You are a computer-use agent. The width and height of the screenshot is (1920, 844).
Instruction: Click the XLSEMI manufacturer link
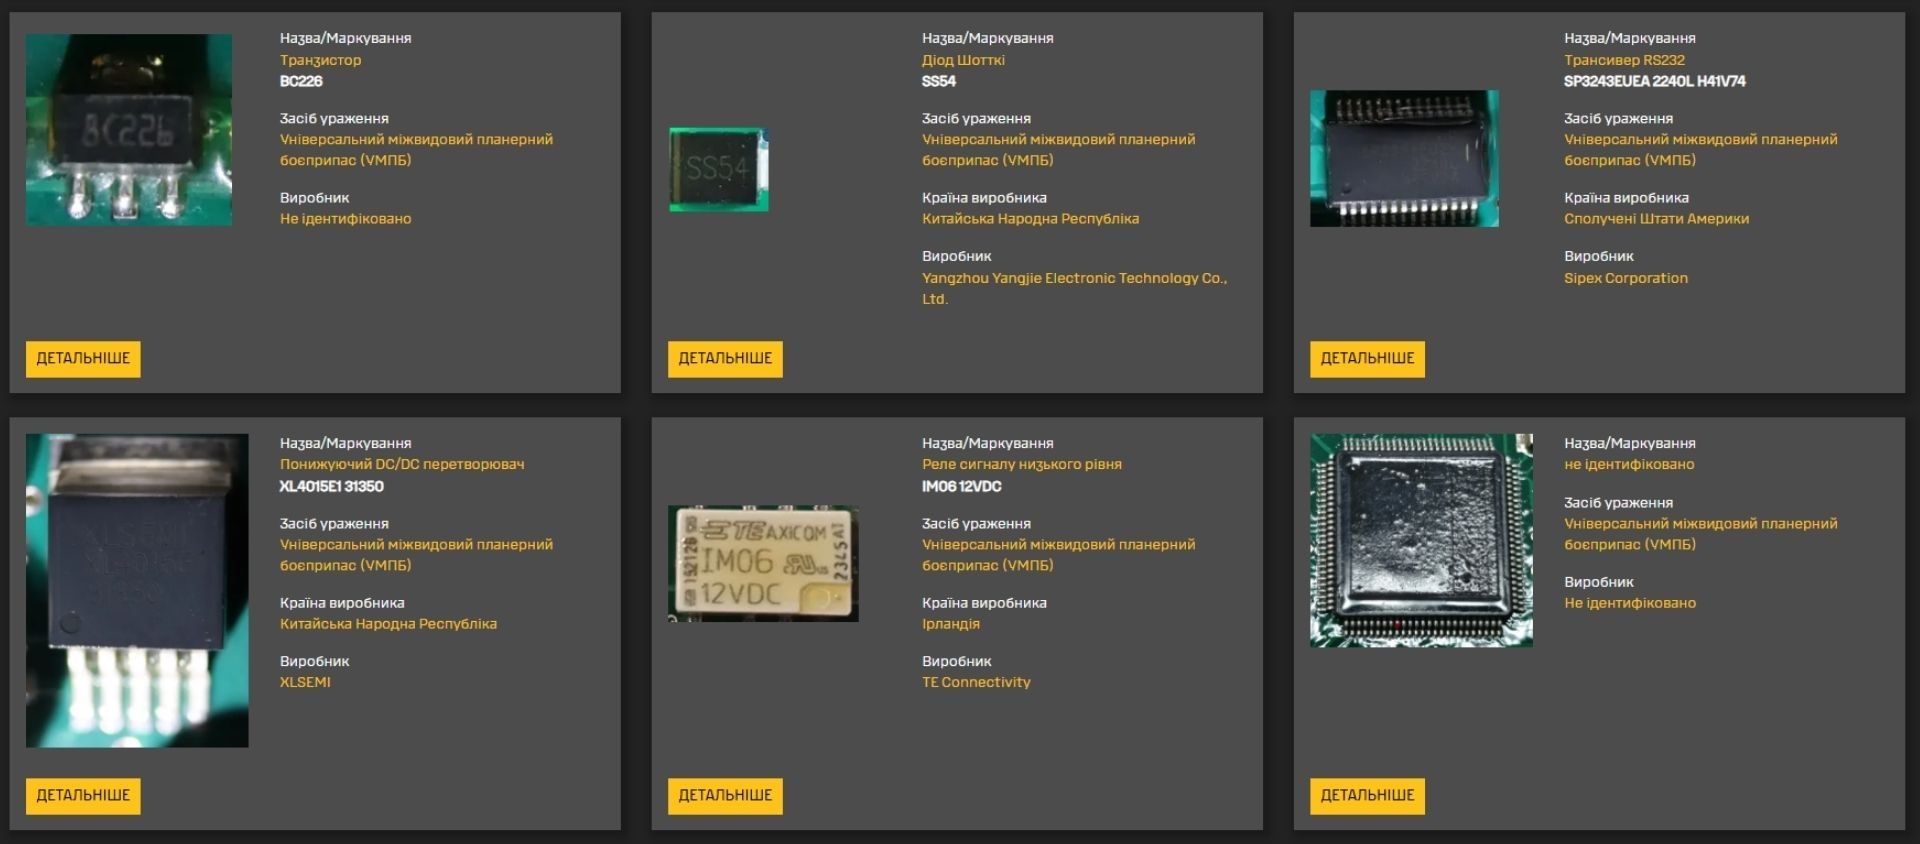[305, 682]
